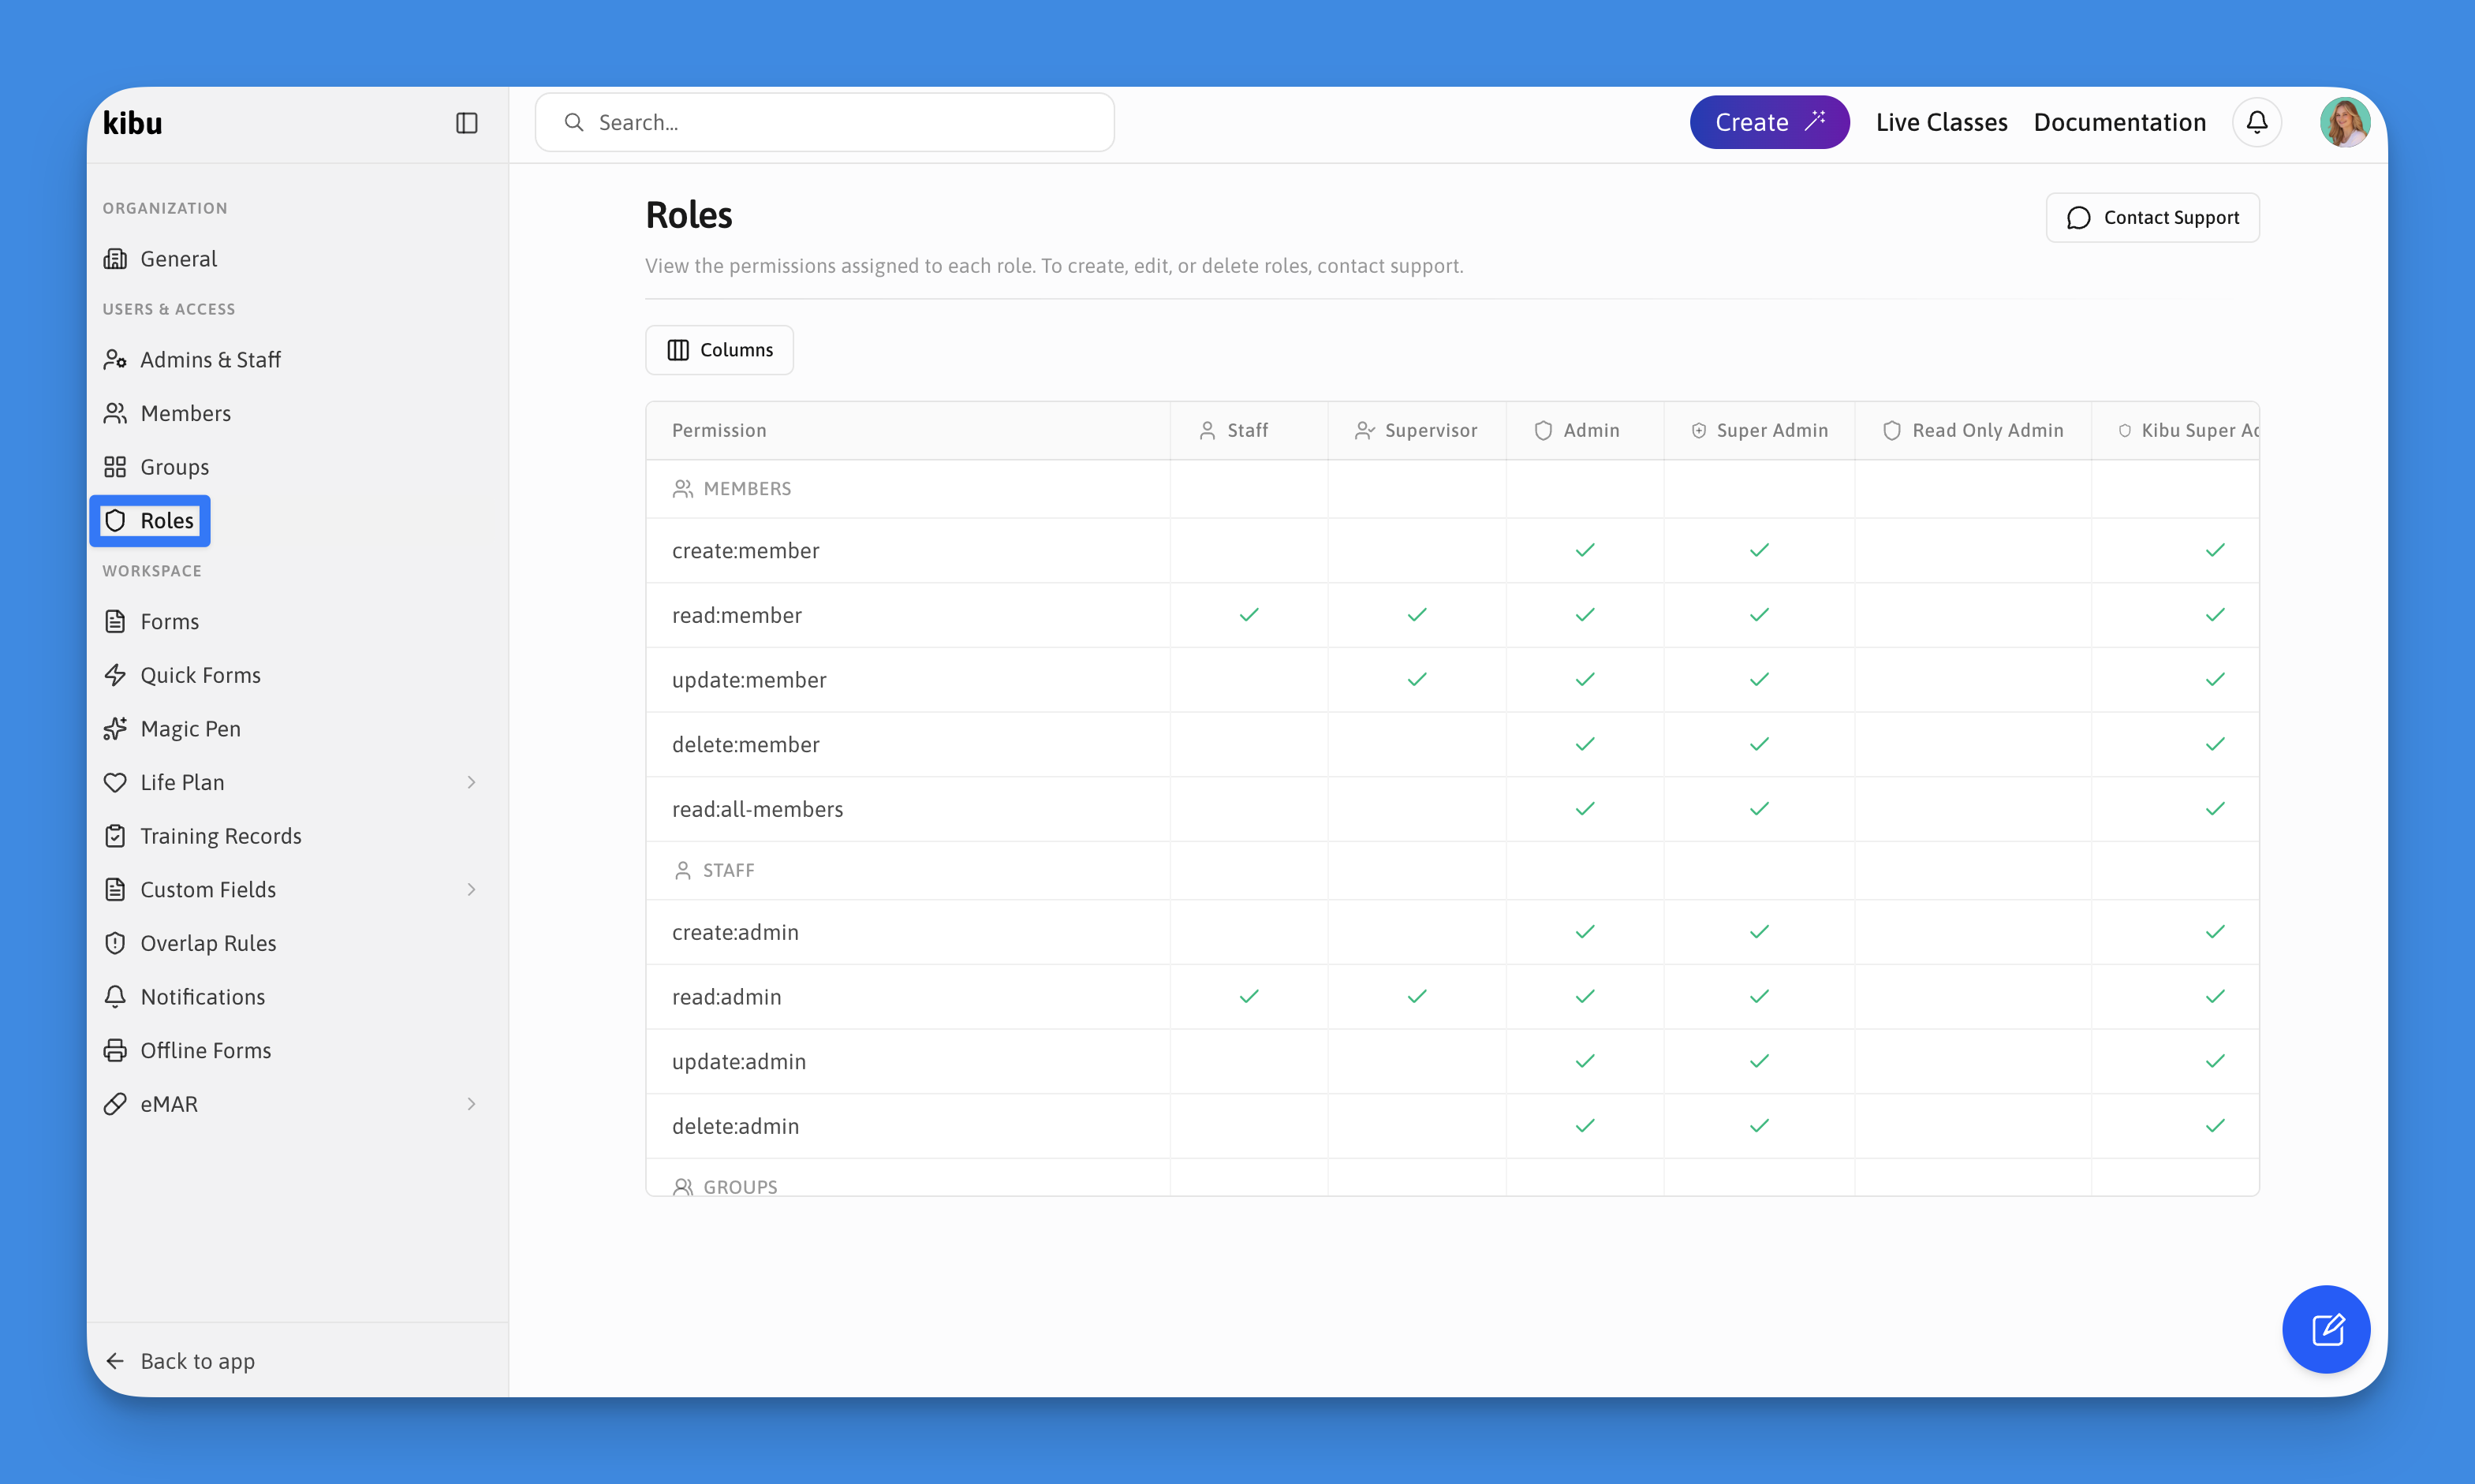Click the Supervisor checkmark for update:member
The height and width of the screenshot is (1484, 2475).
point(1417,679)
